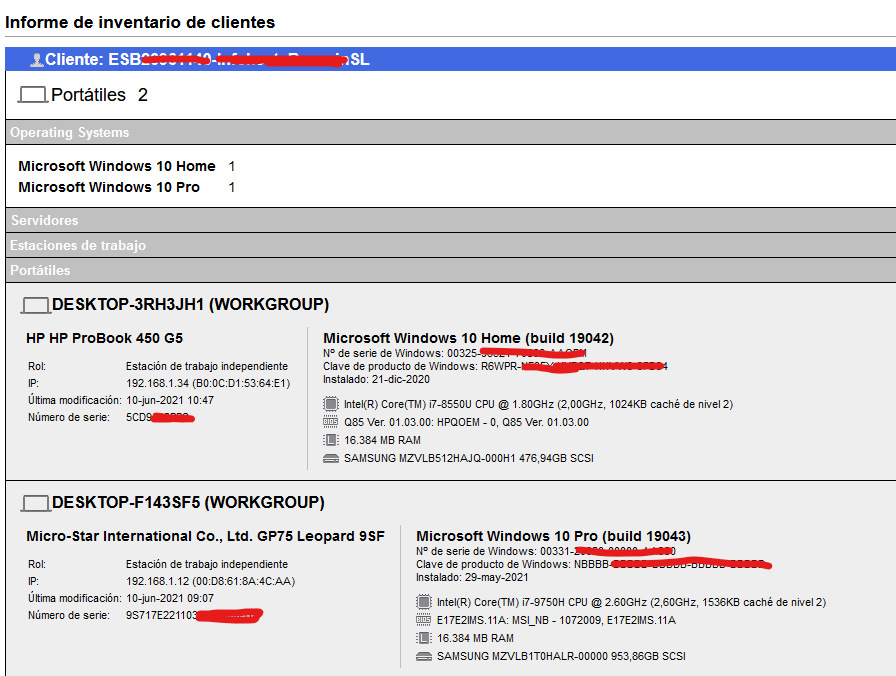Click Microsoft Windows 10 Pro (build 19043) heading

[x=553, y=536]
